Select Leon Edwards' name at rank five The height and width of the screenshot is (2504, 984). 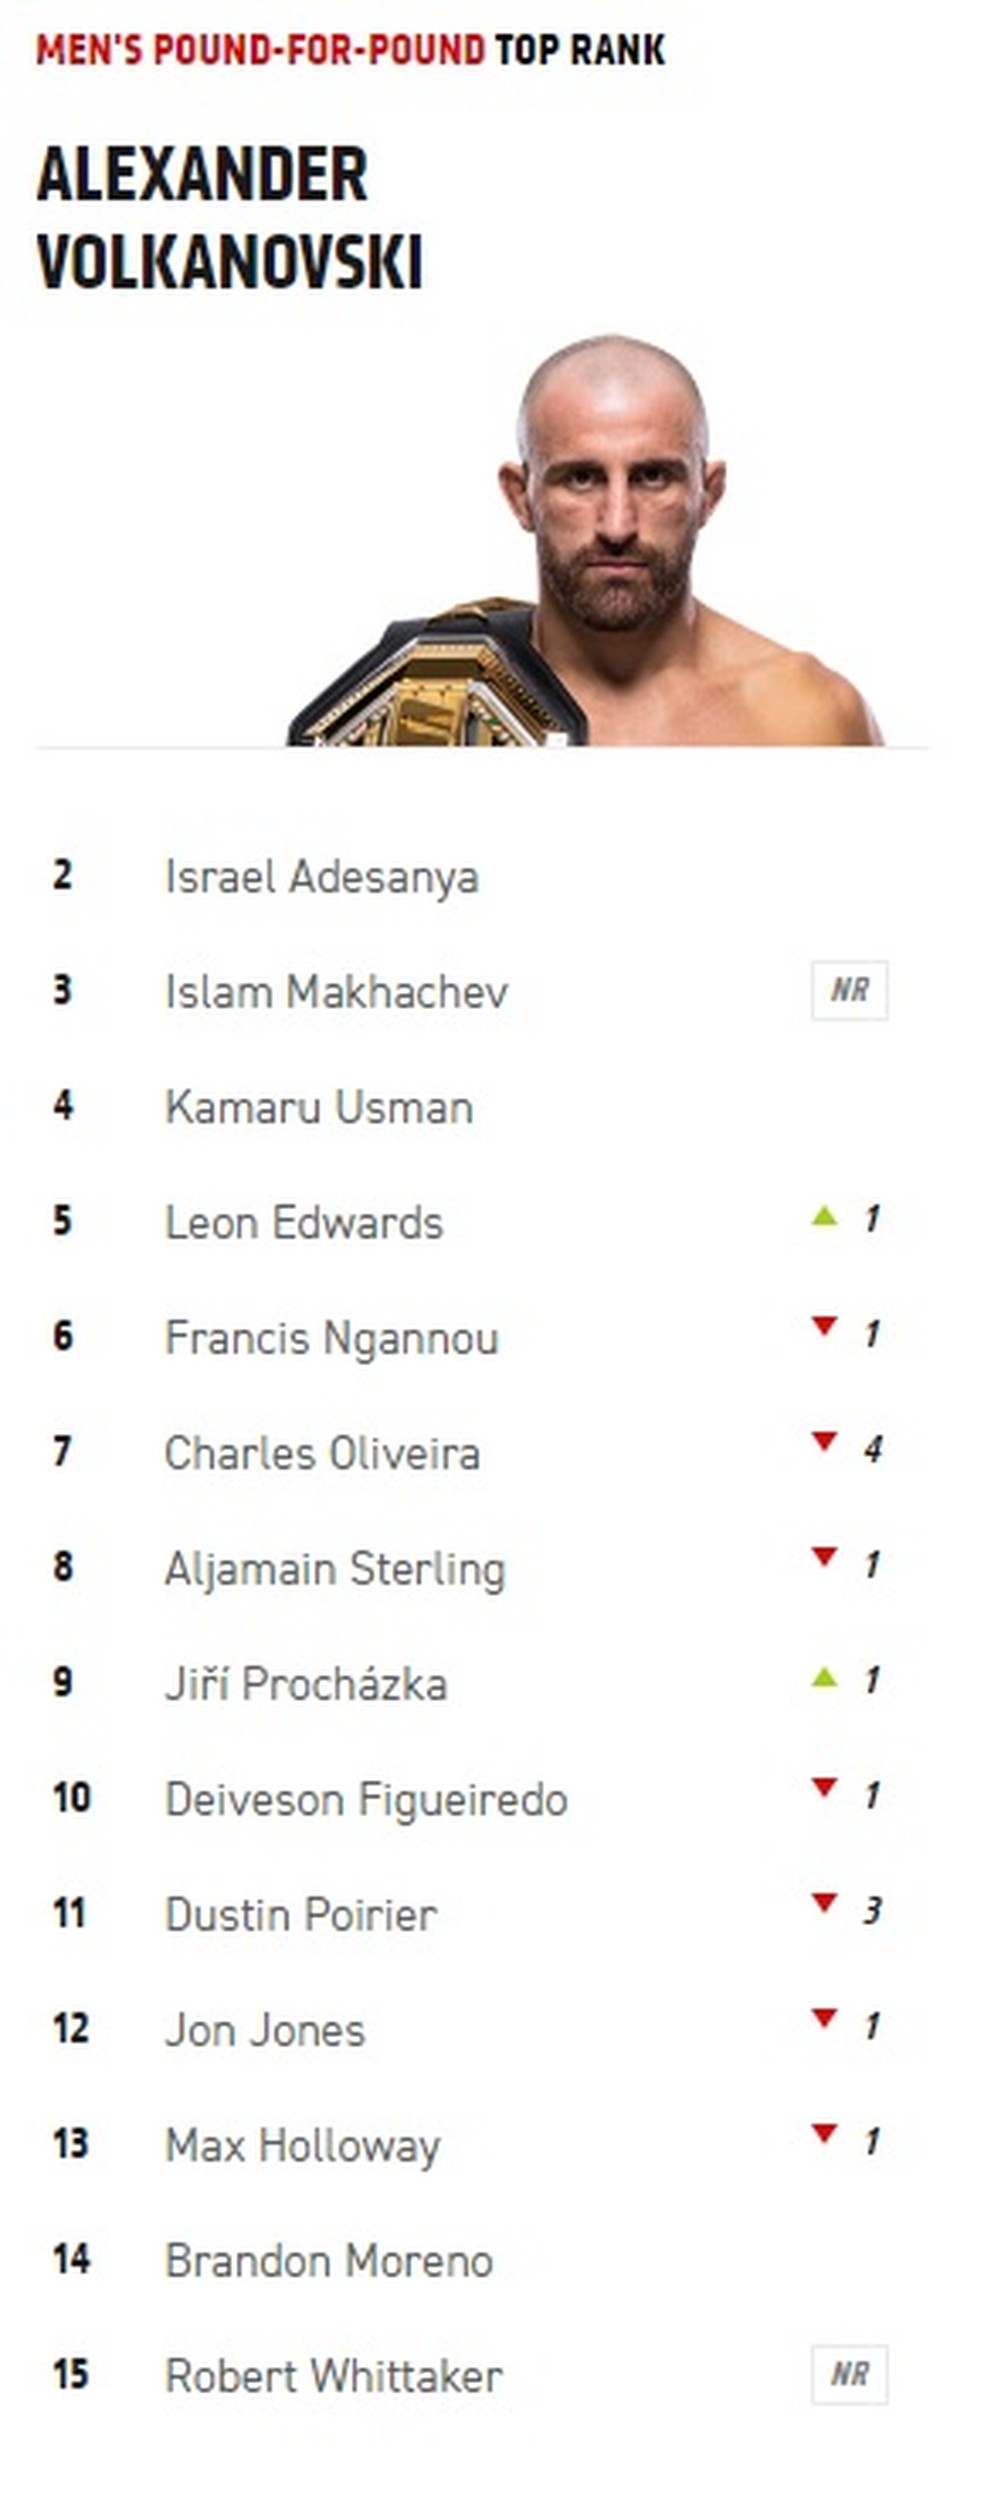(304, 1222)
